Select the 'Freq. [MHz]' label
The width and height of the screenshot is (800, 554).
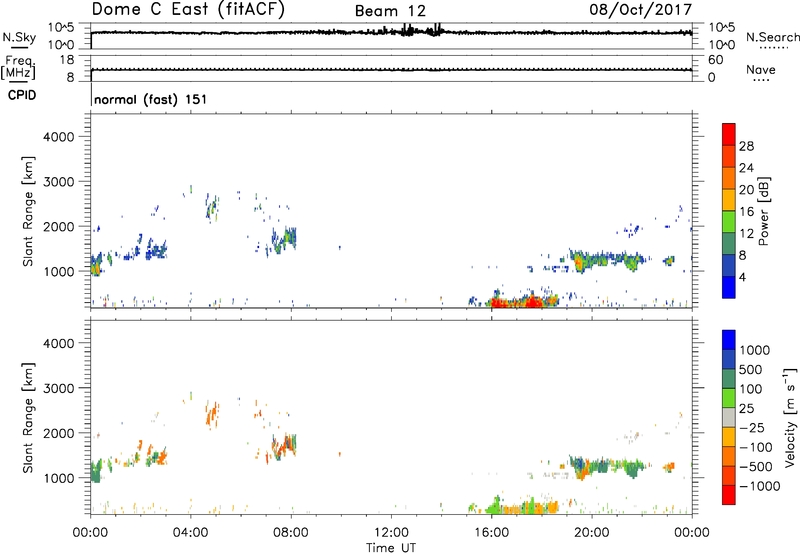coord(18,67)
